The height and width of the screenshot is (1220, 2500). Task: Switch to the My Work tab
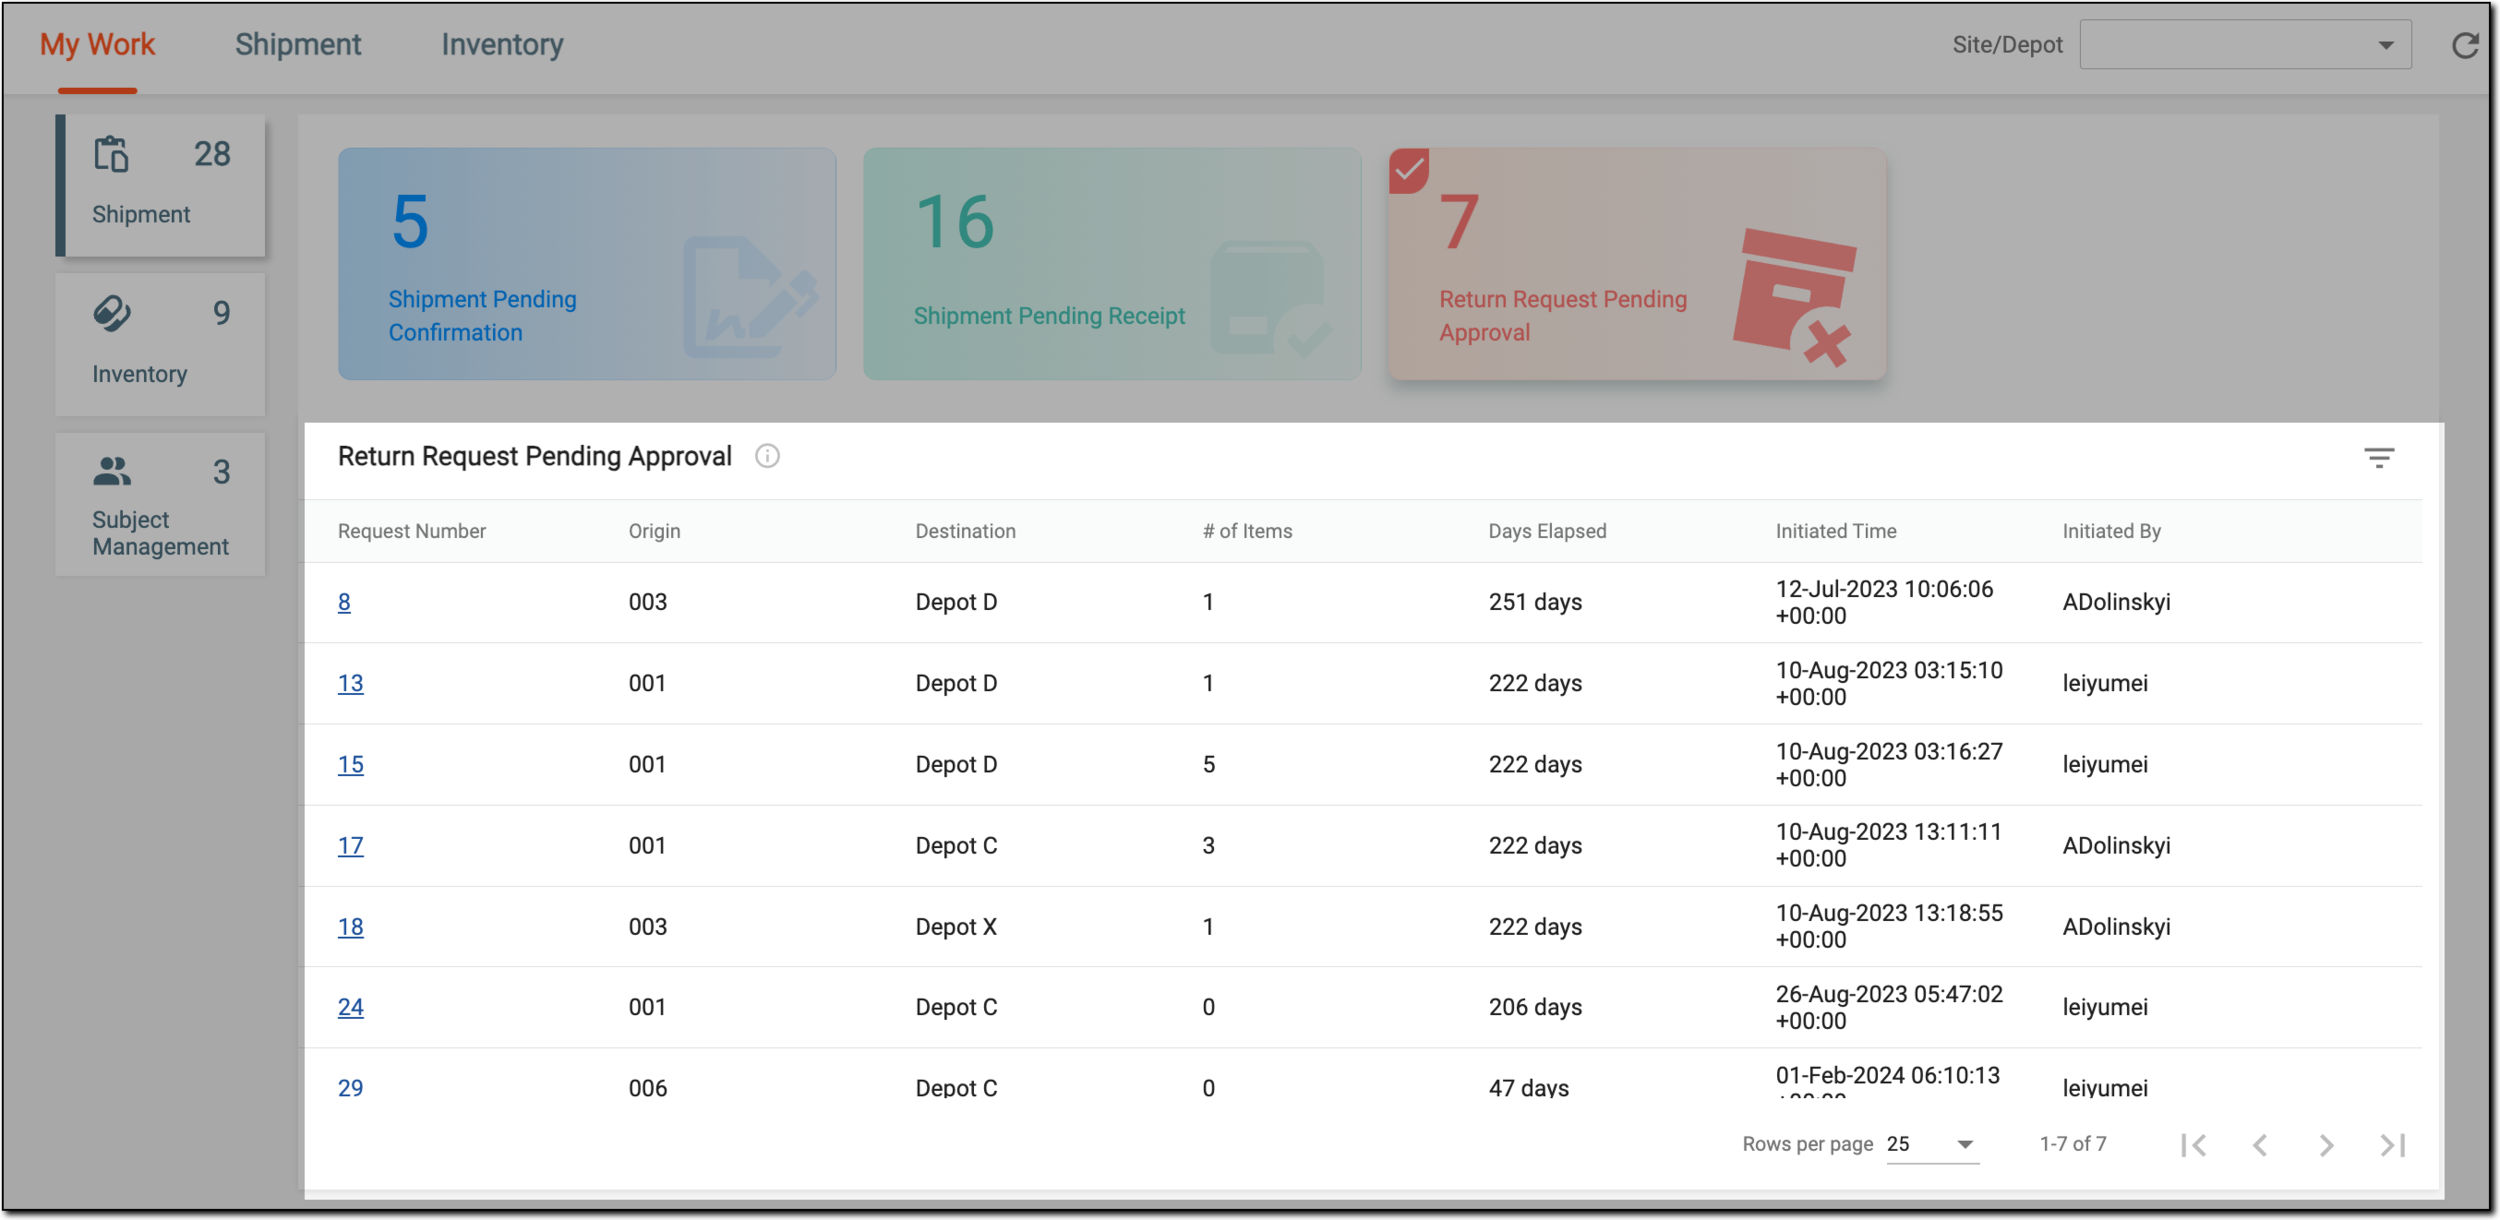click(97, 45)
